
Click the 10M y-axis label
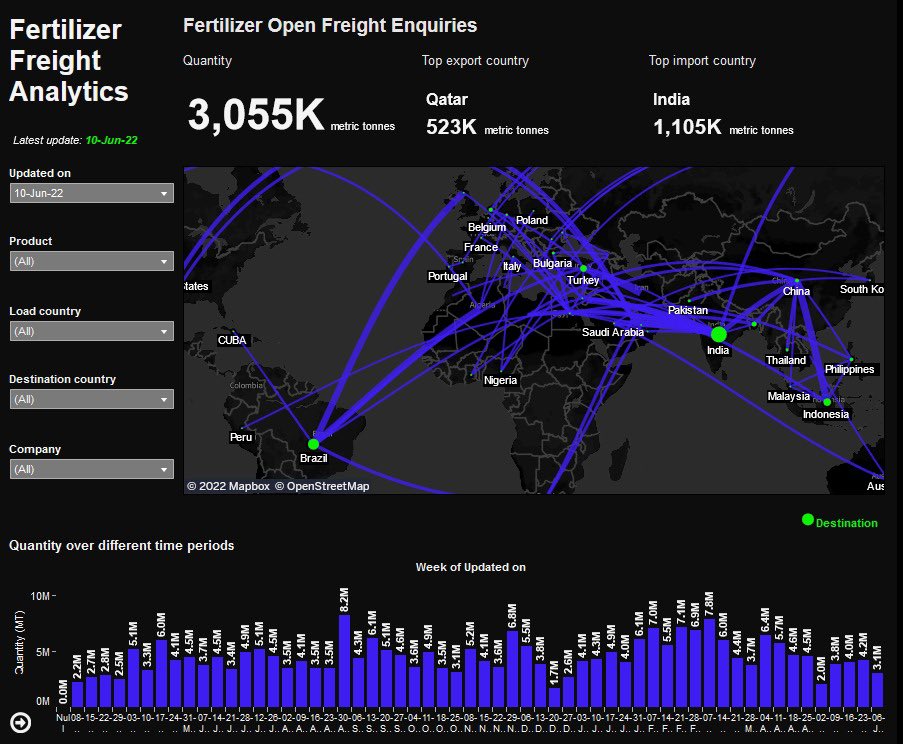click(40, 595)
